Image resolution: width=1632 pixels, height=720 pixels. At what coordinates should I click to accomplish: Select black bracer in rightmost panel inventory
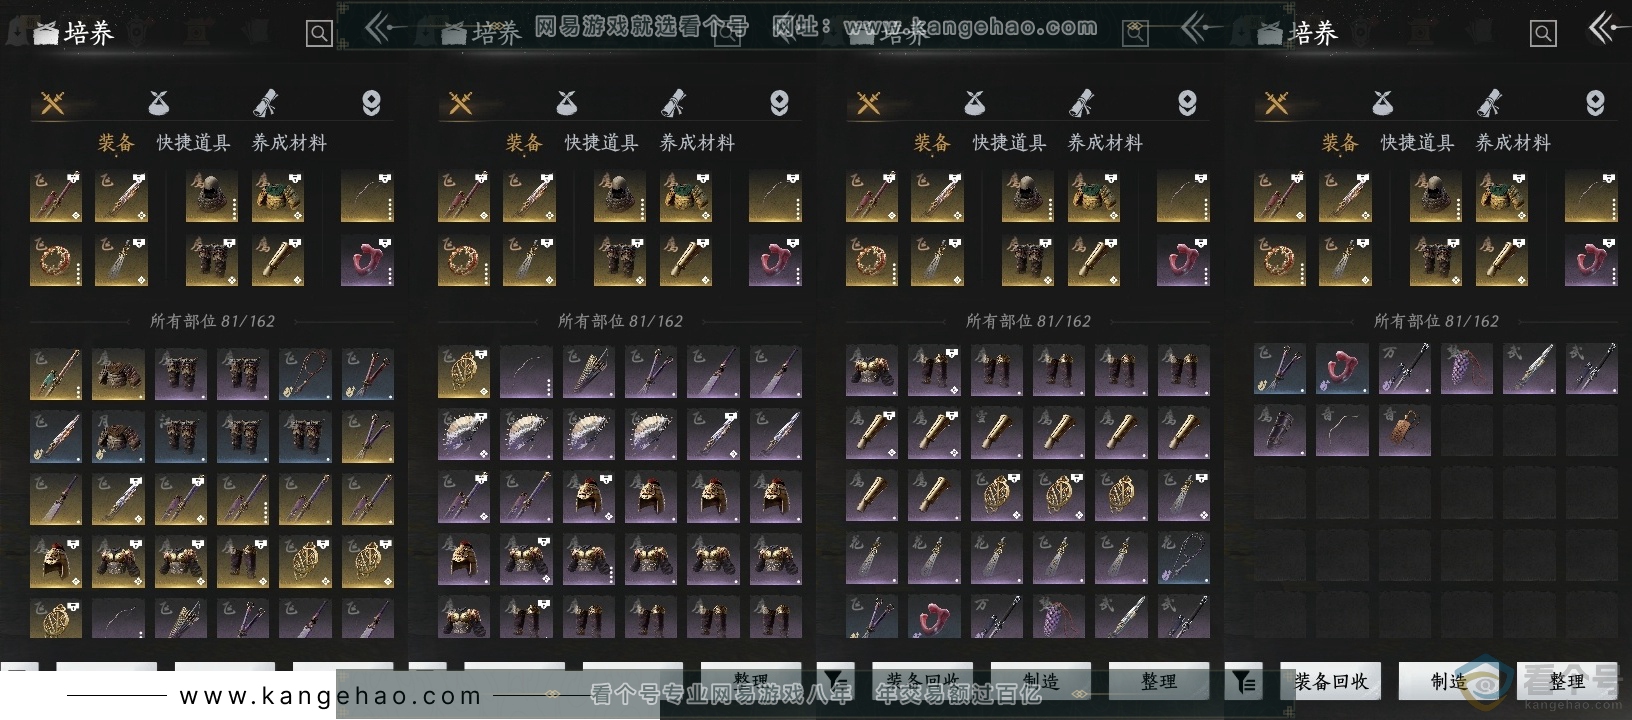1280,430
